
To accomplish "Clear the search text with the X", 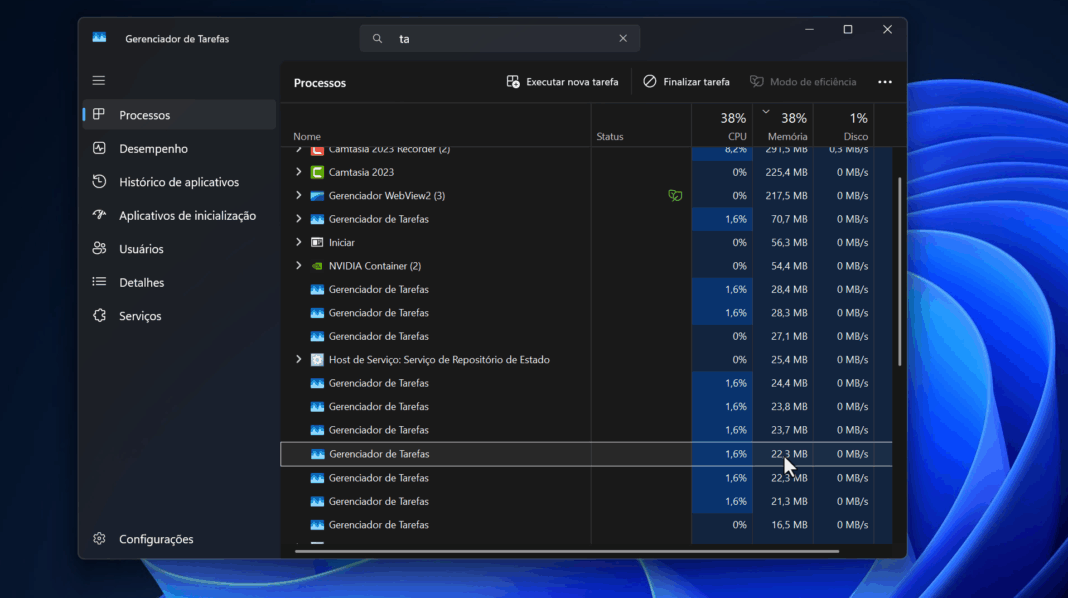I will pyautogui.click(x=623, y=39).
